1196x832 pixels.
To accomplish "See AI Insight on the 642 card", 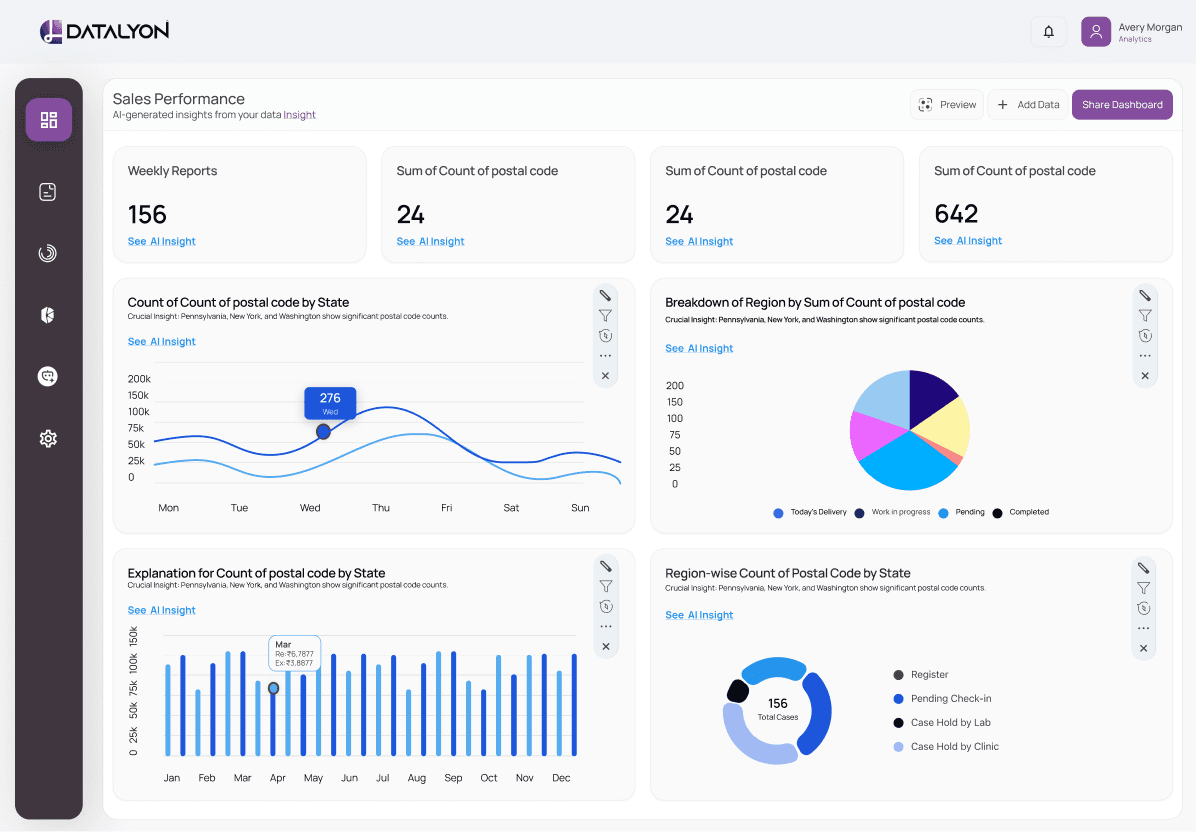I will tap(968, 240).
